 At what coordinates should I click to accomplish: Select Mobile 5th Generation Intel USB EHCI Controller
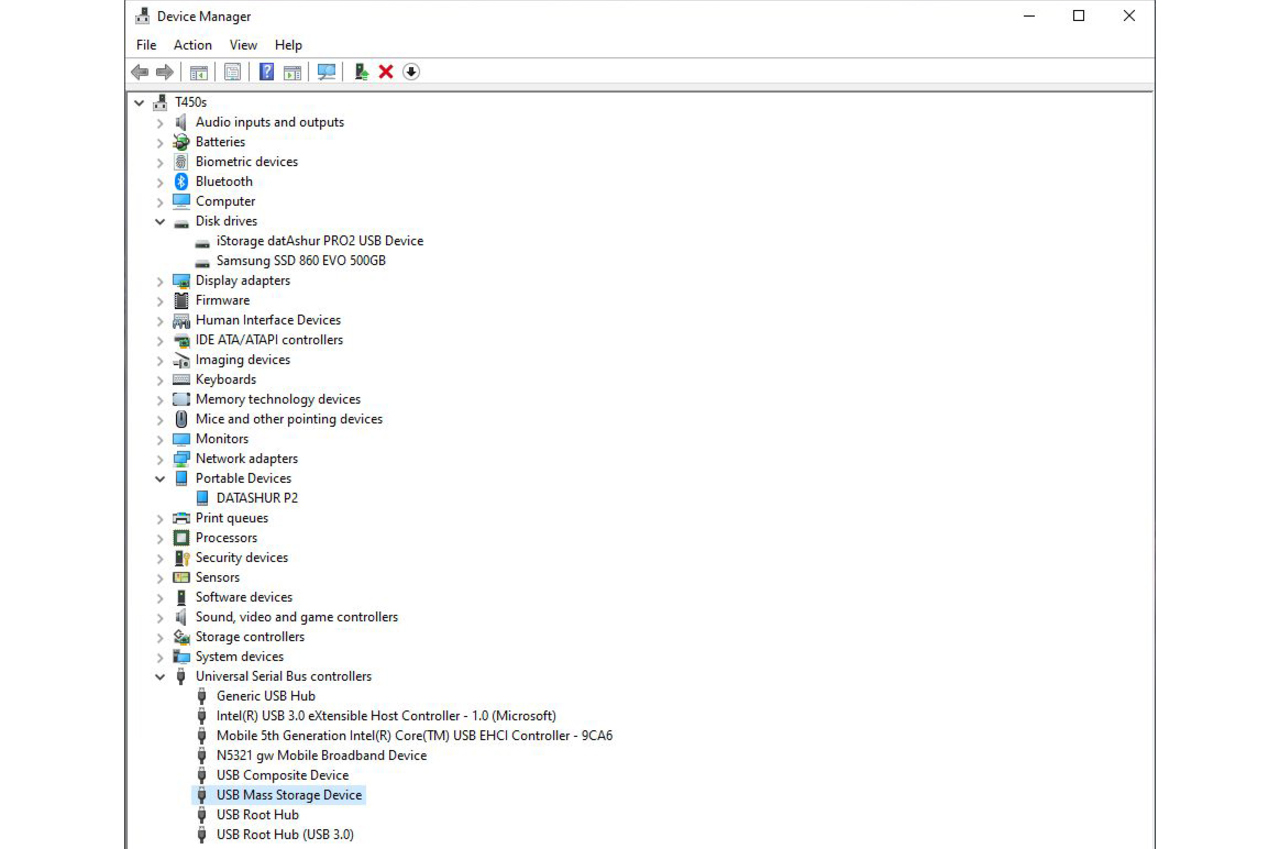click(x=414, y=736)
